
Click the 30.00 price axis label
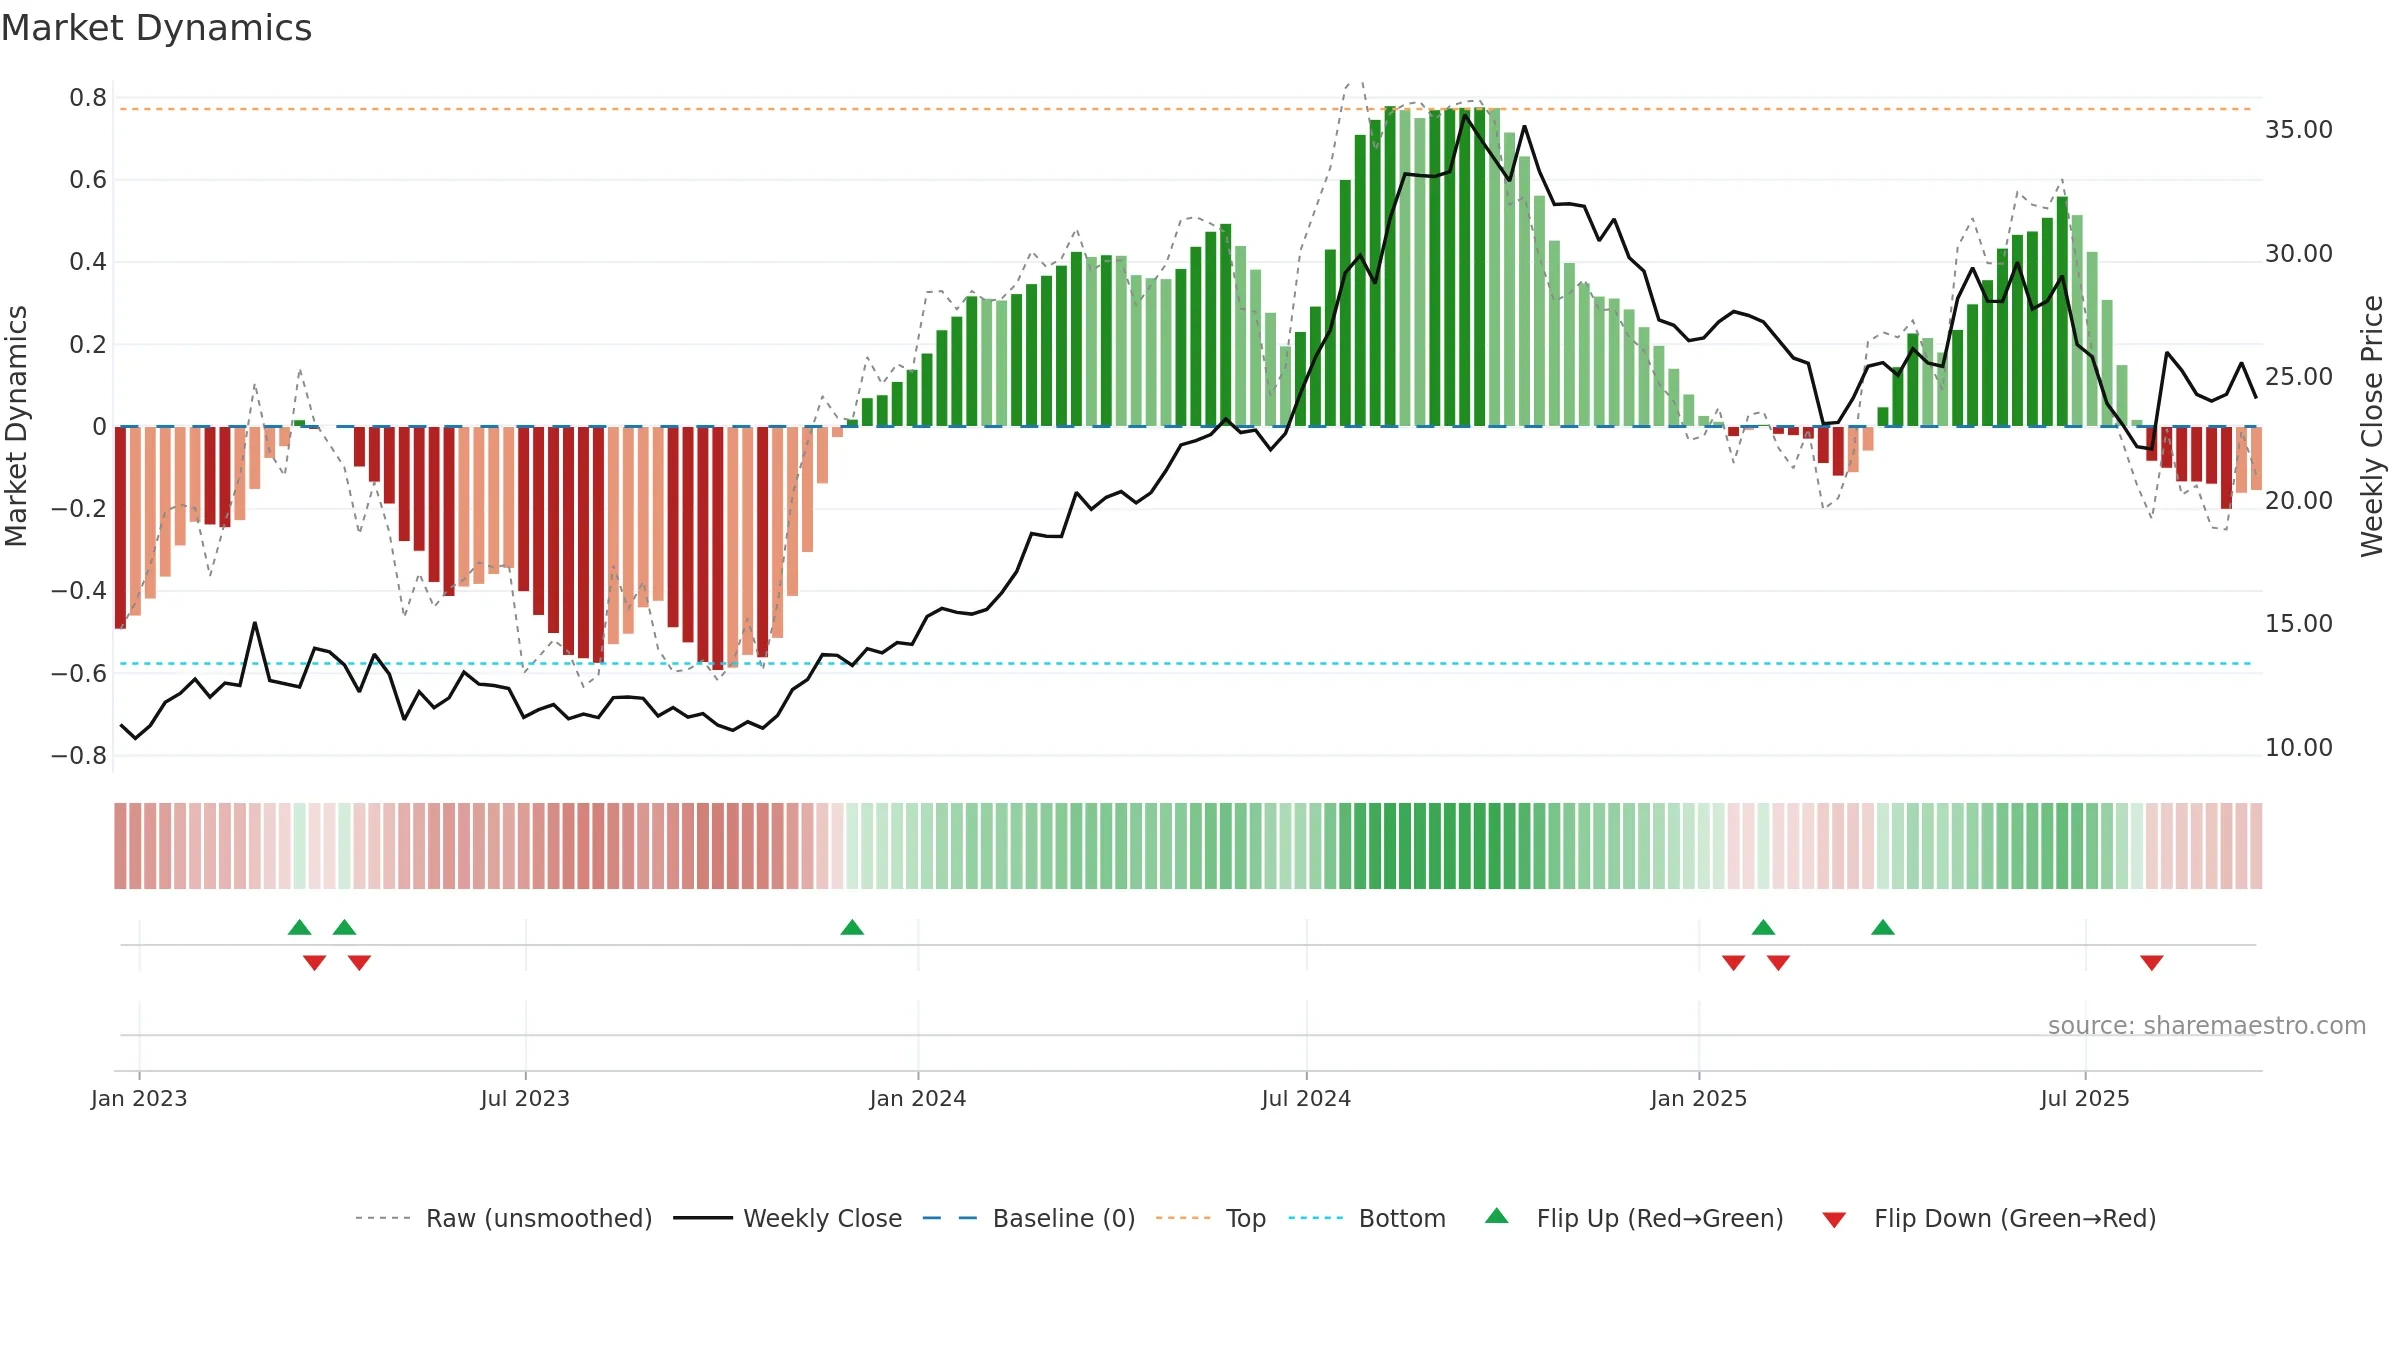pos(2299,254)
